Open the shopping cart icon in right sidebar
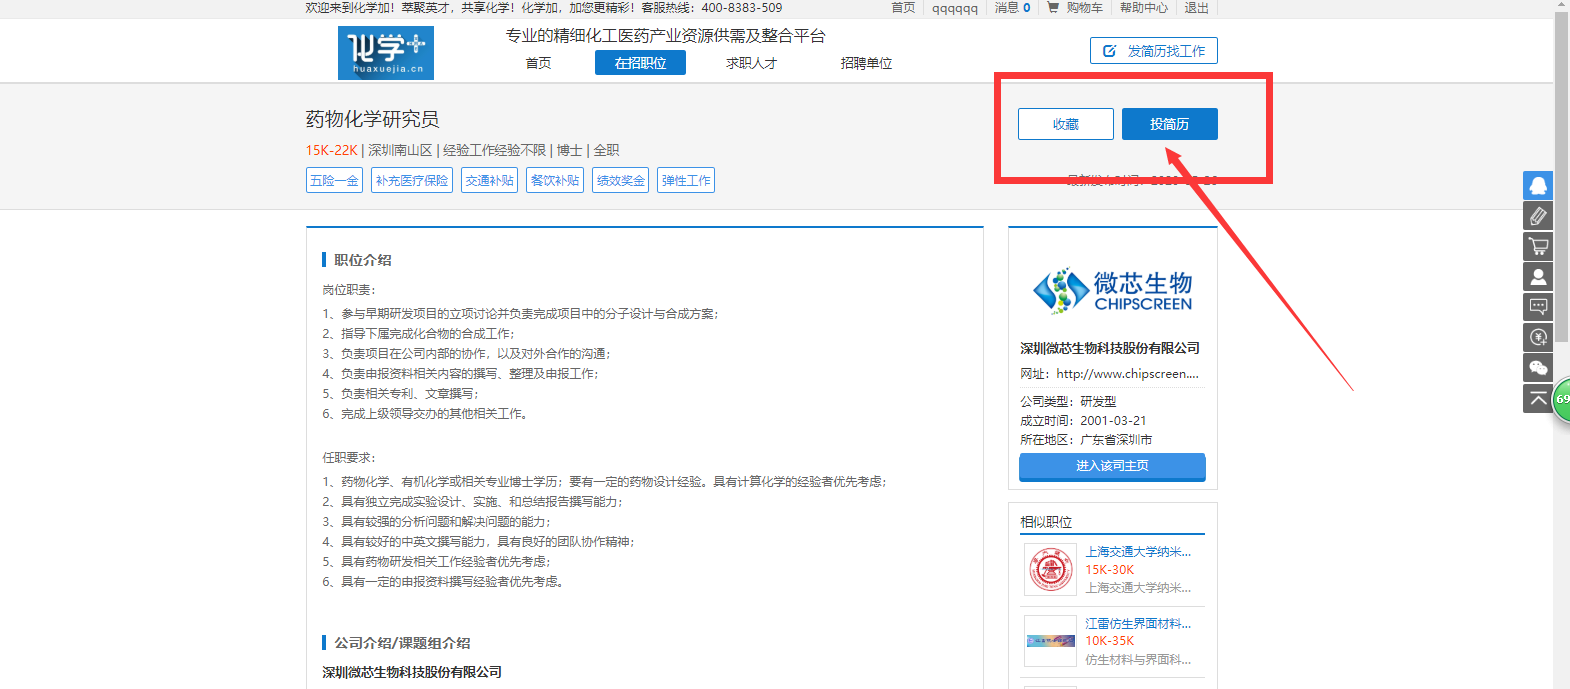Viewport: 1570px width, 689px height. [x=1537, y=246]
